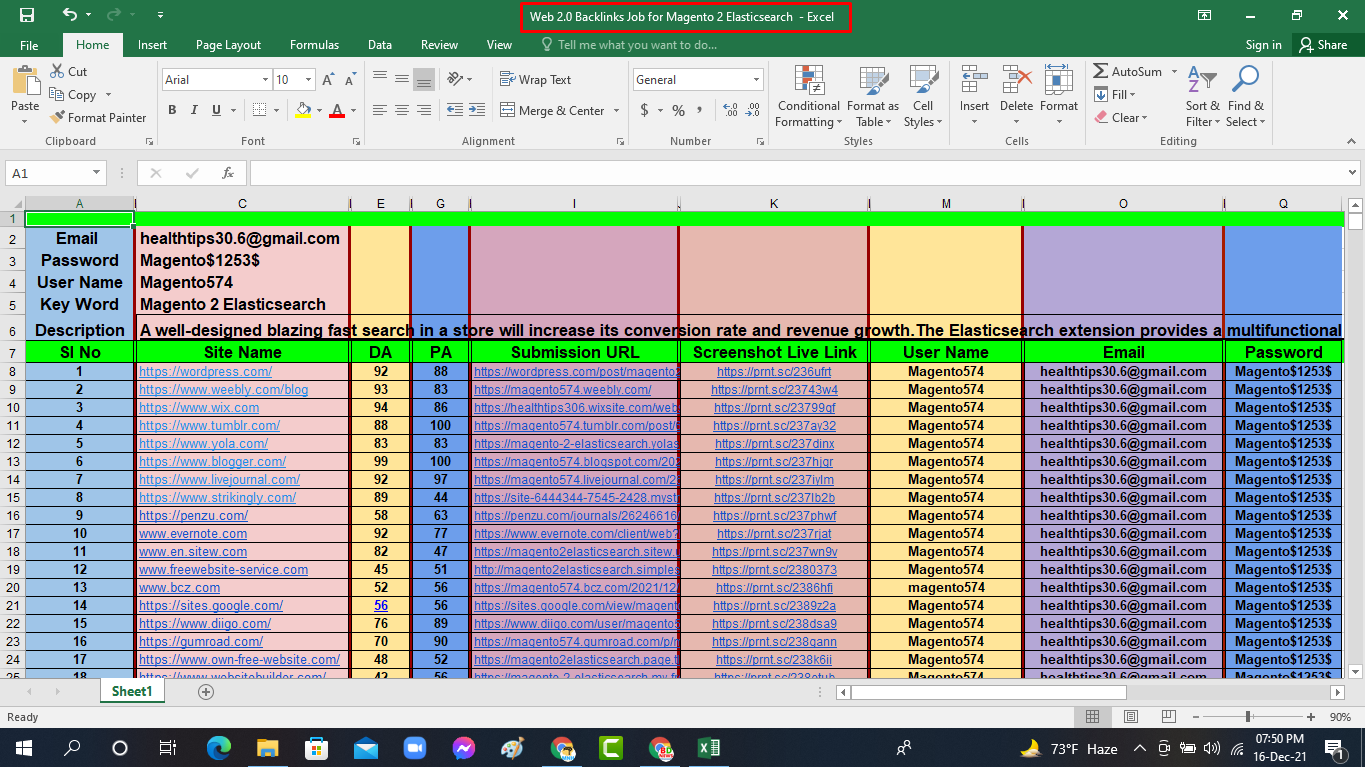
Task: Expand the Name Box dropdown arrow
Action: pyautogui.click(x=96, y=173)
